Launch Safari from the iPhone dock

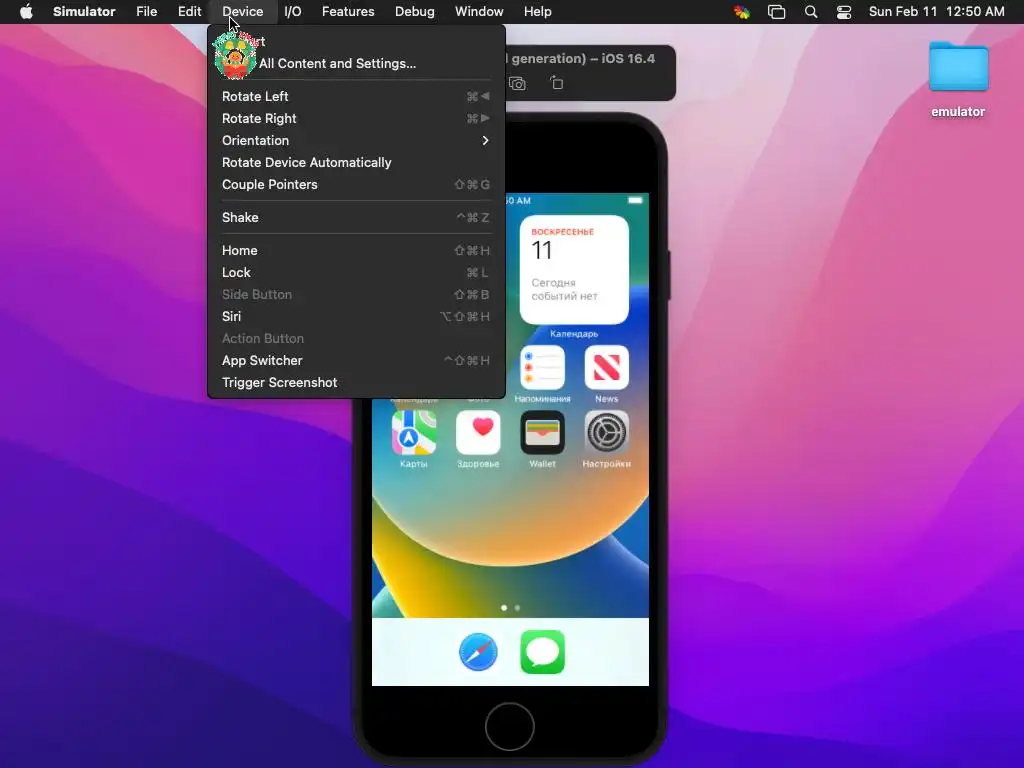point(478,652)
